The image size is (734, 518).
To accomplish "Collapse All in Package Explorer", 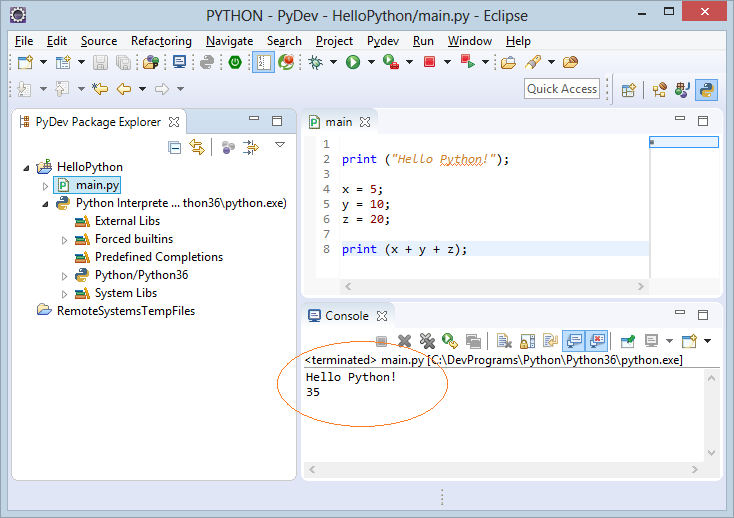I will [x=175, y=148].
